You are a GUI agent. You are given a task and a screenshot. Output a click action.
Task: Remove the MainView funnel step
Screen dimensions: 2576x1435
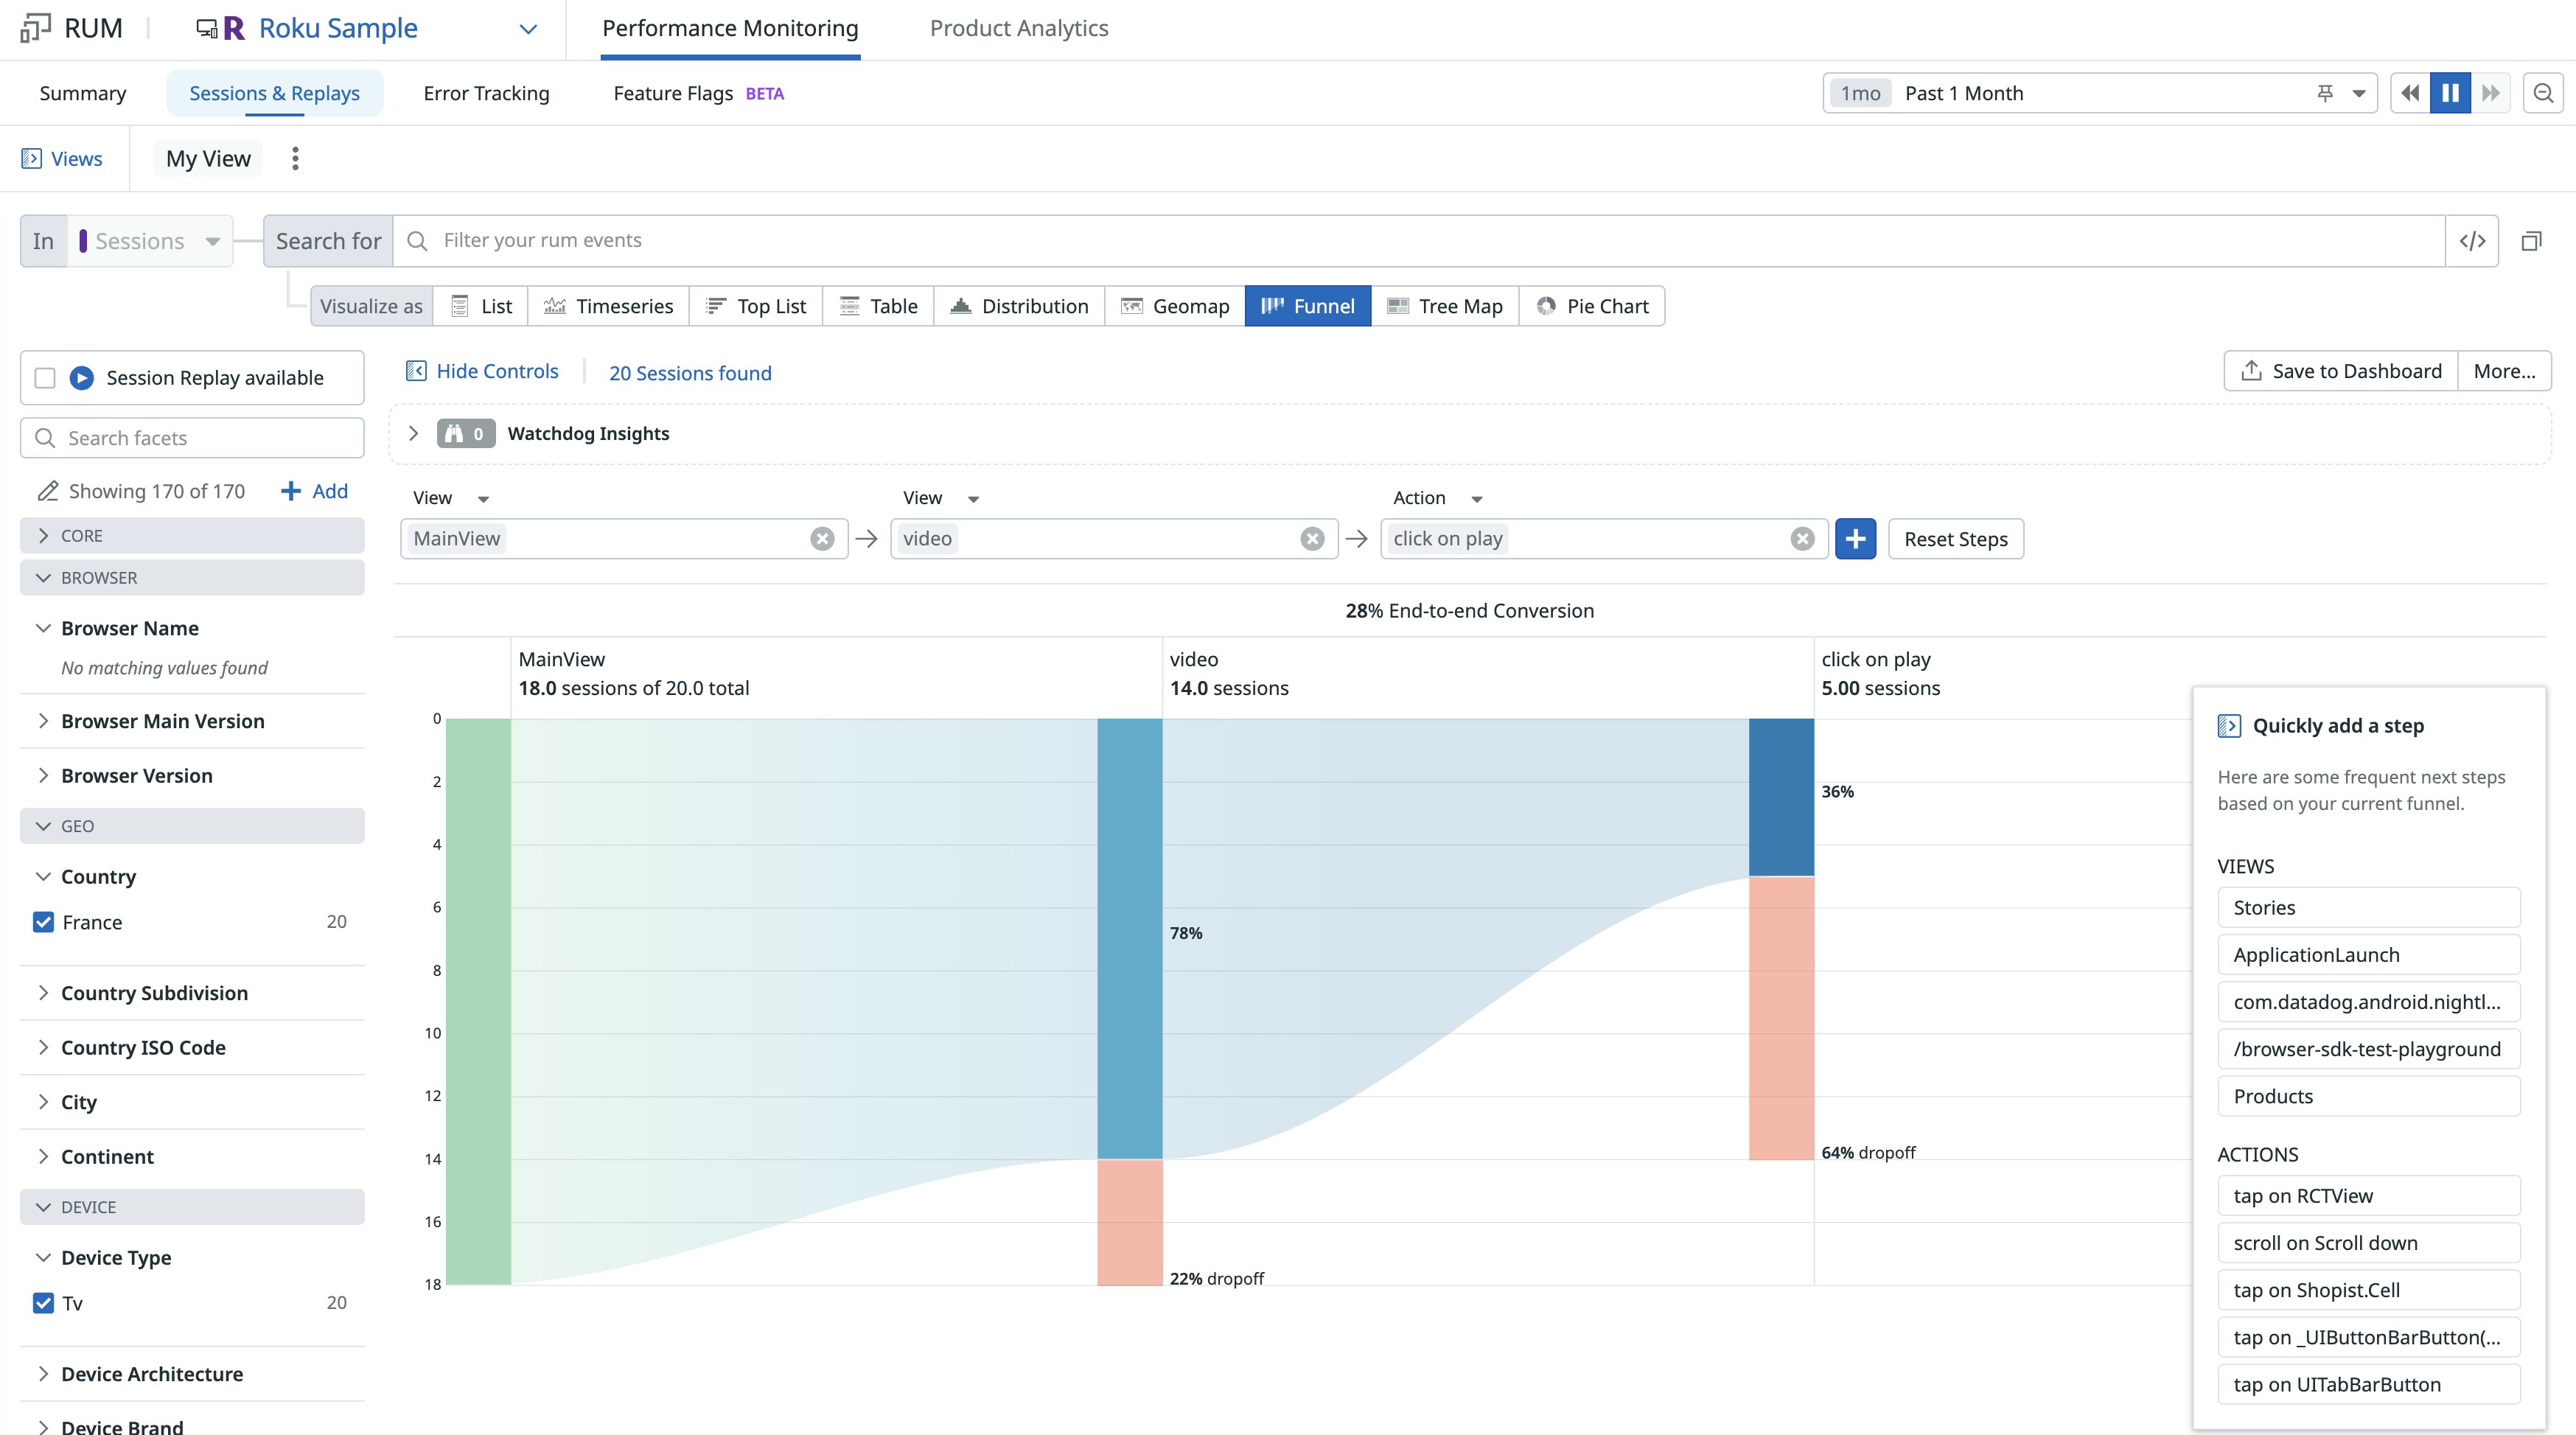822,539
